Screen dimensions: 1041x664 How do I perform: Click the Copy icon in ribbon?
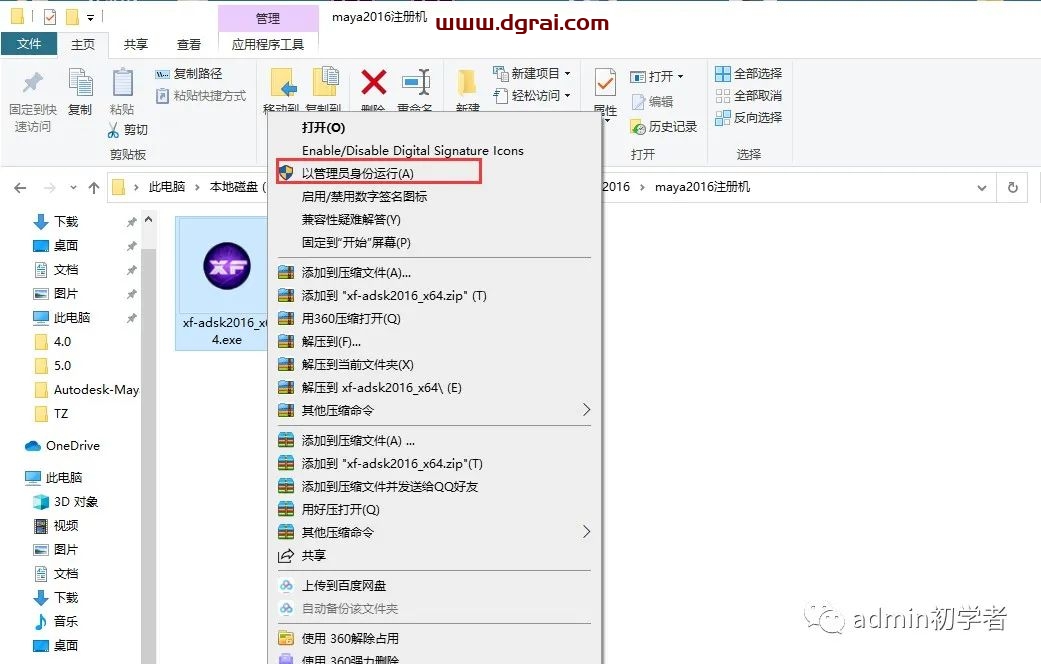tap(80, 84)
